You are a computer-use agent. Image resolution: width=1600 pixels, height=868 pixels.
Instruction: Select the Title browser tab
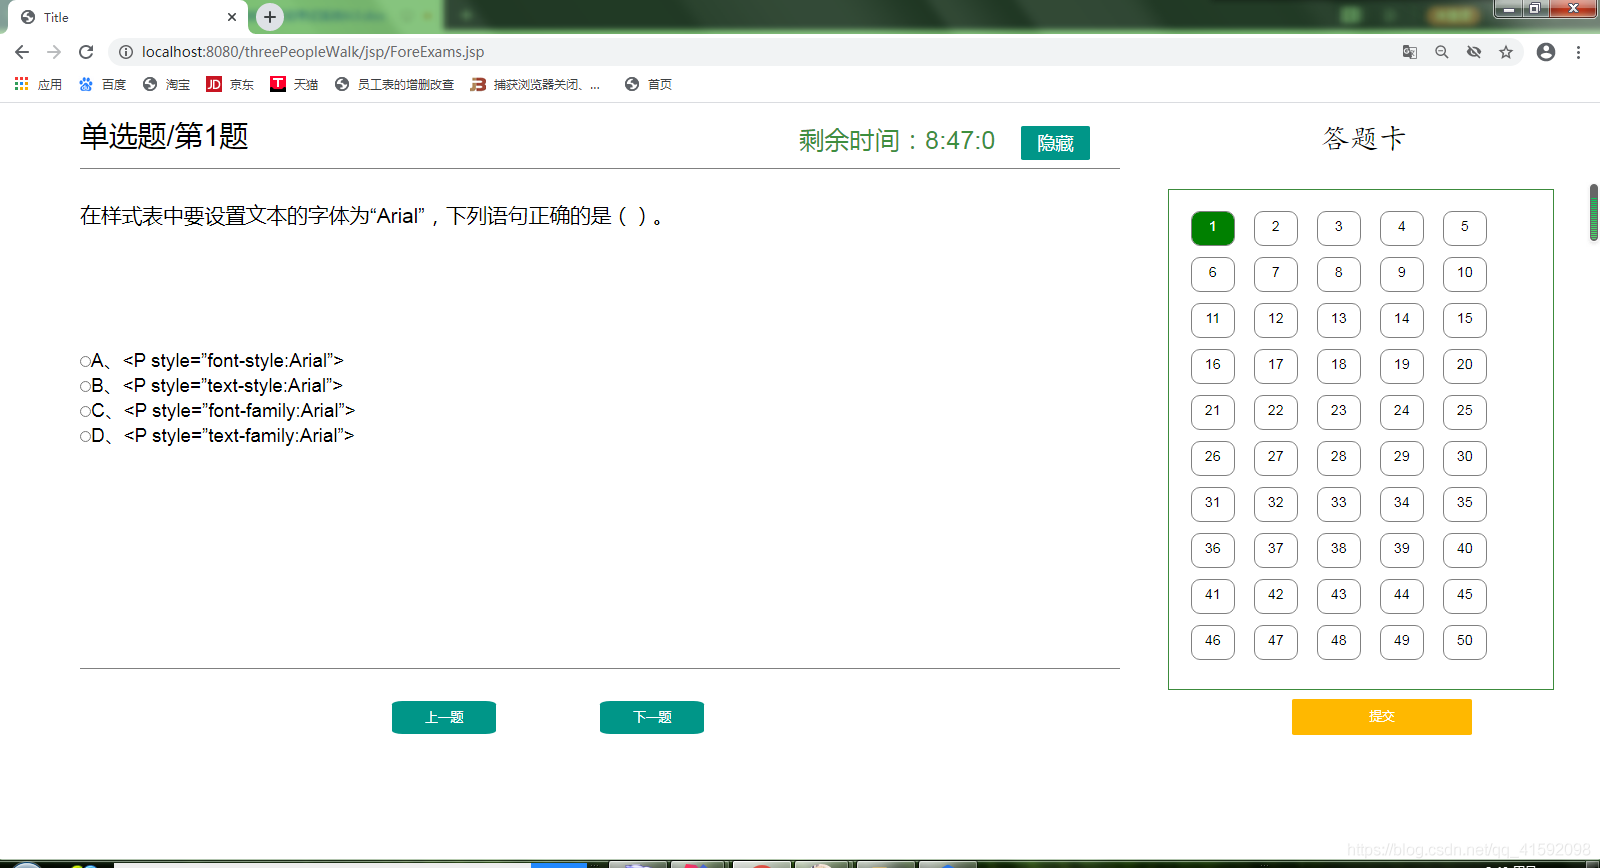128,17
